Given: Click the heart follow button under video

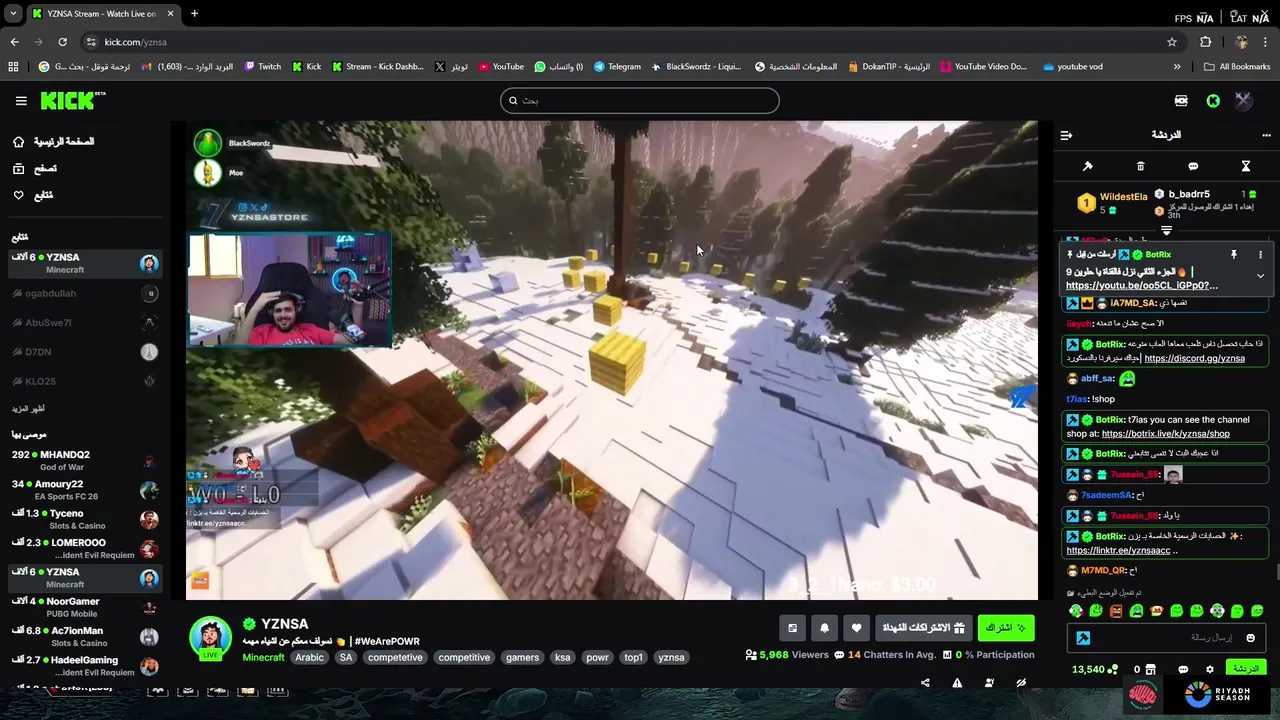Looking at the screenshot, I should [x=856, y=628].
